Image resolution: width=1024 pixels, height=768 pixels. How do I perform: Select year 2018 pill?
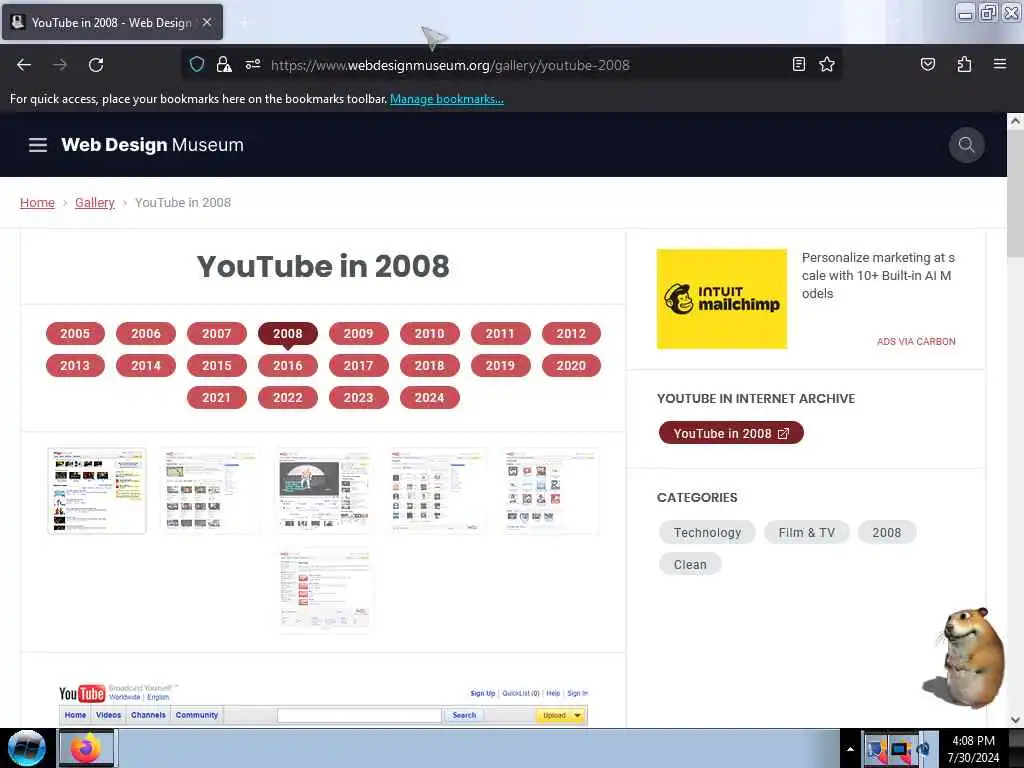(x=430, y=366)
